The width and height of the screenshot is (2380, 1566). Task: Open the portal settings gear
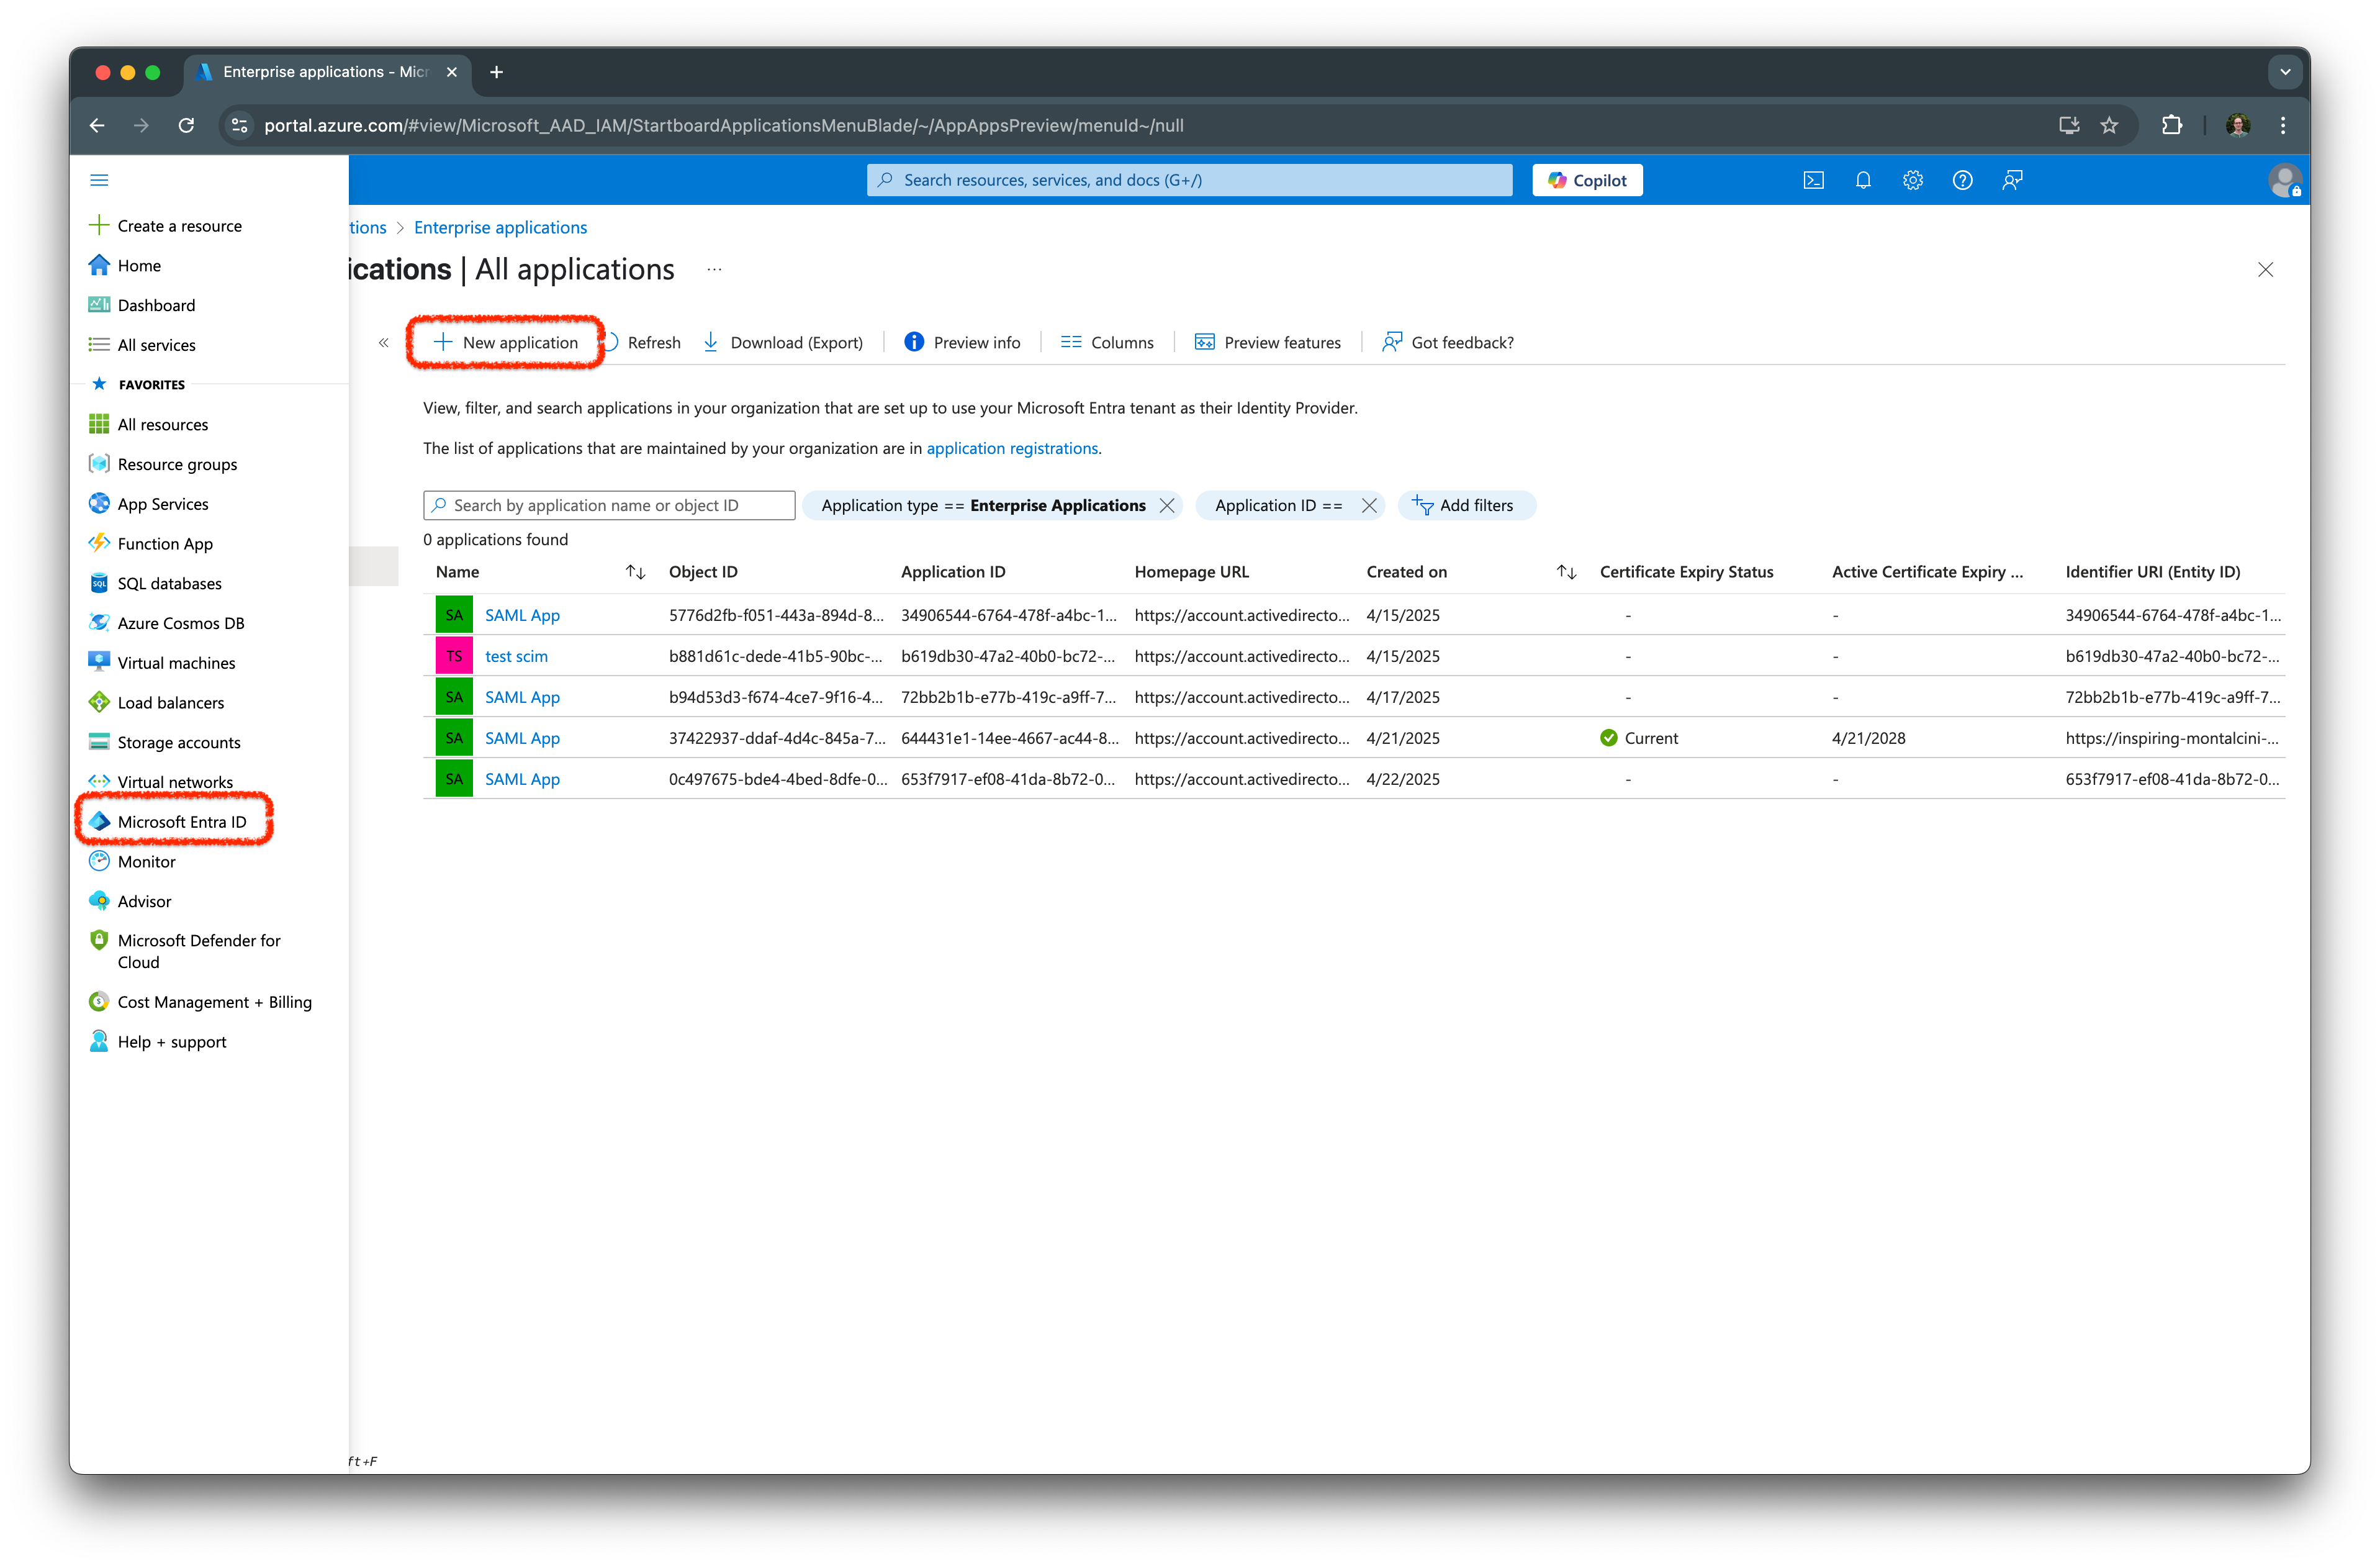(x=1913, y=180)
